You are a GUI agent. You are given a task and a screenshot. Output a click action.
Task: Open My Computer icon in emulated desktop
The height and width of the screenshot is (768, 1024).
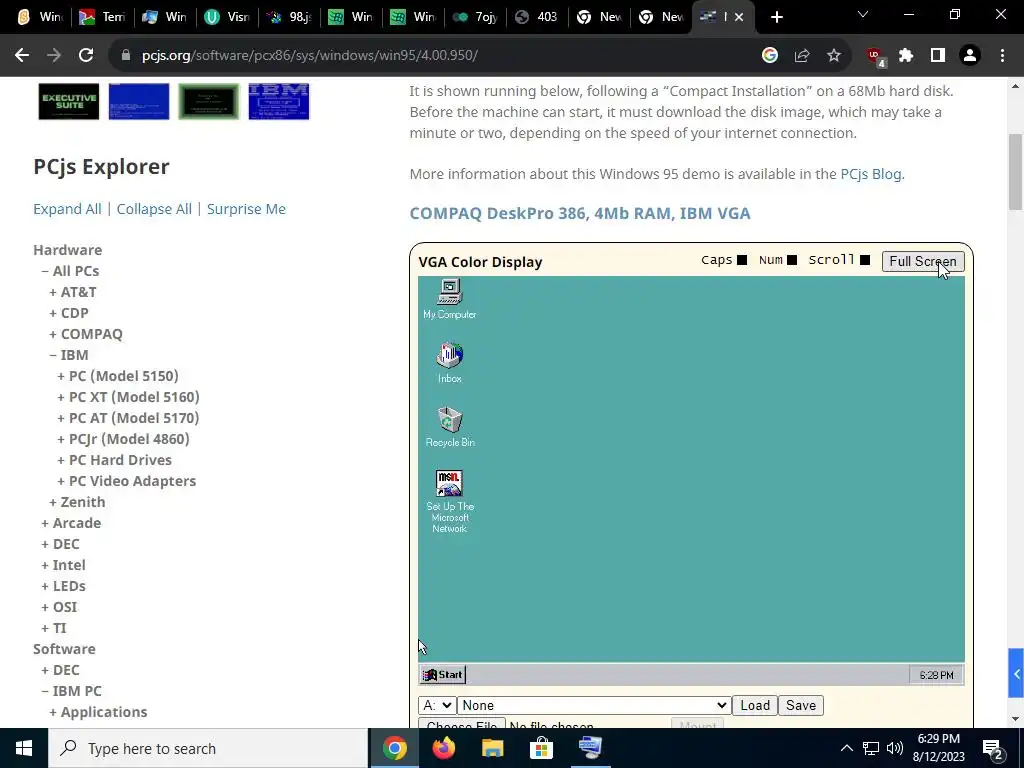click(449, 299)
